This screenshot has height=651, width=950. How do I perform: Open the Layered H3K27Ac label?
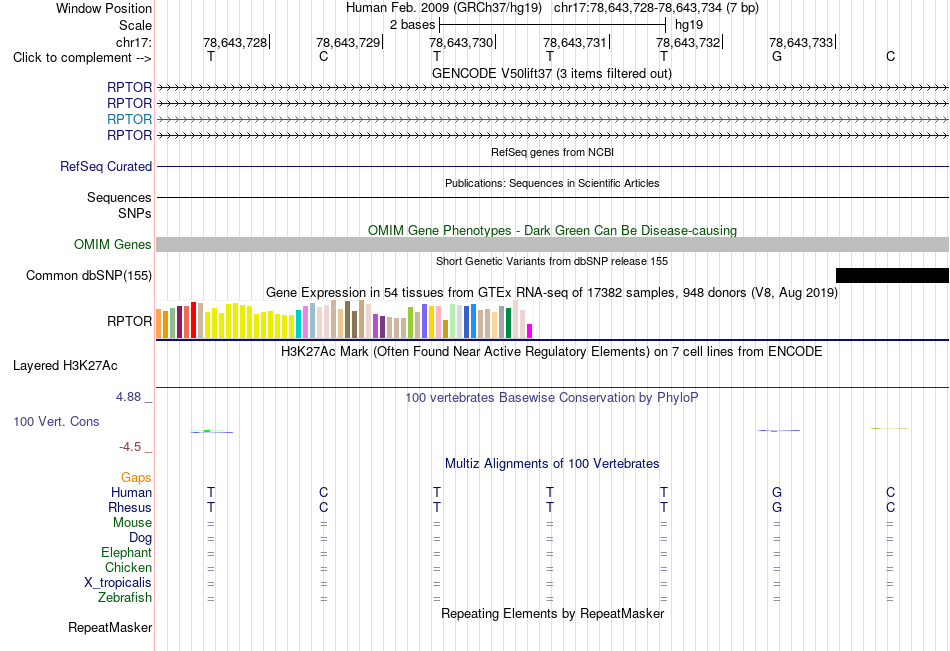coord(65,366)
